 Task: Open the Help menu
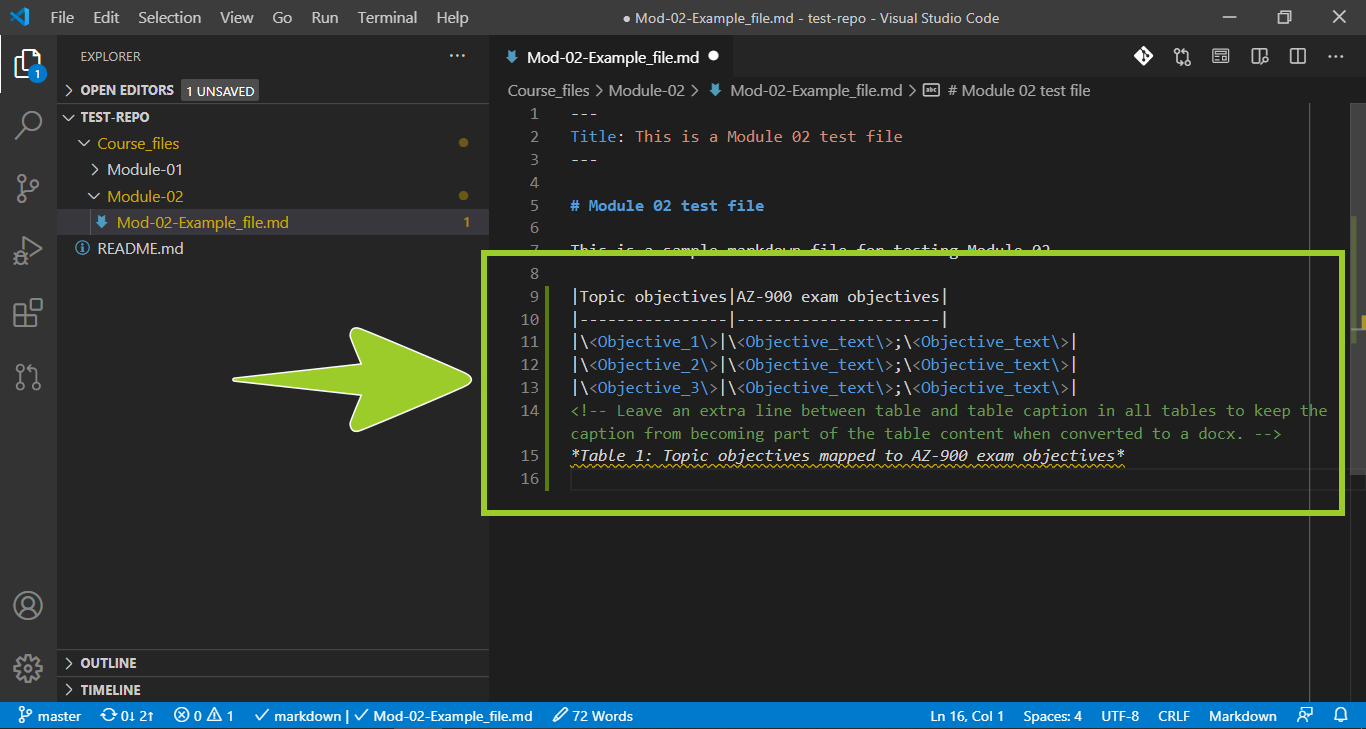(x=453, y=17)
